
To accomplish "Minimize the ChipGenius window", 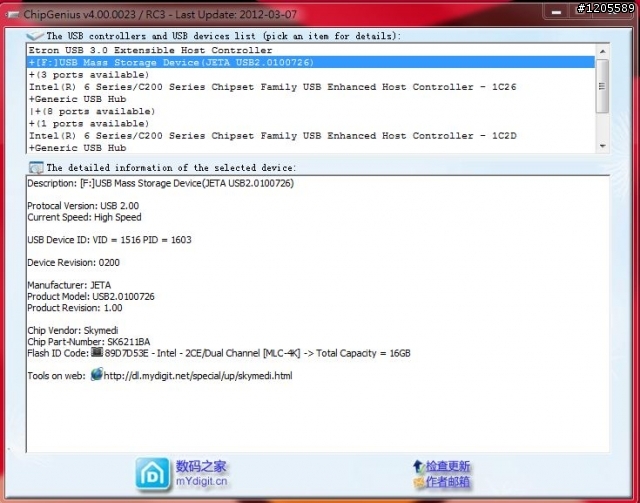I will pos(556,12).
